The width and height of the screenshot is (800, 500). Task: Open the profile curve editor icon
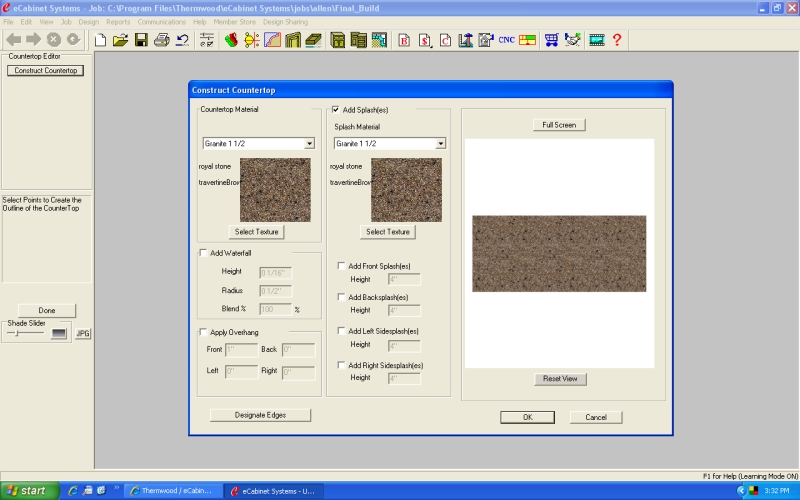[272, 40]
